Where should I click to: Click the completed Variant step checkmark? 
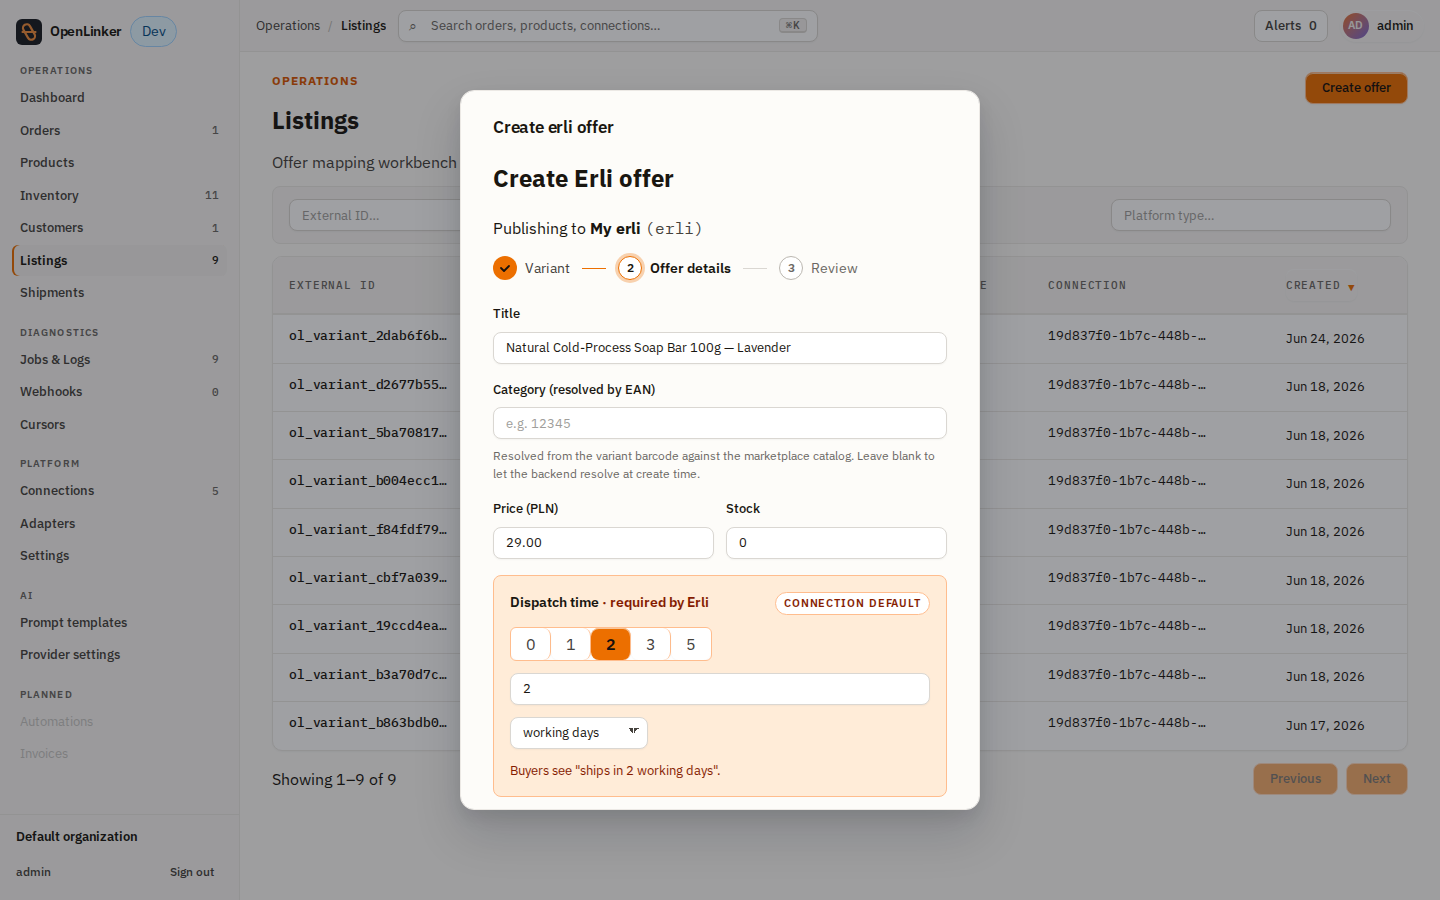(505, 268)
